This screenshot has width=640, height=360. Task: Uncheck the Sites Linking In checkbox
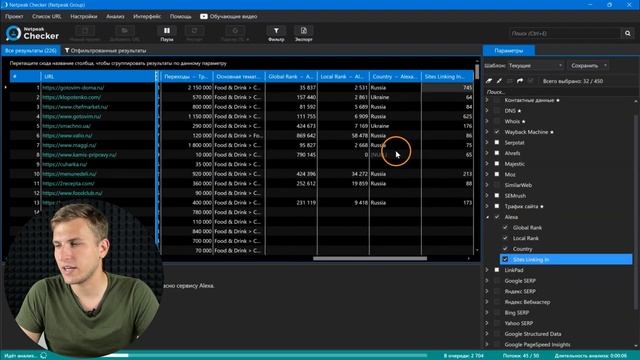pyautogui.click(x=505, y=259)
